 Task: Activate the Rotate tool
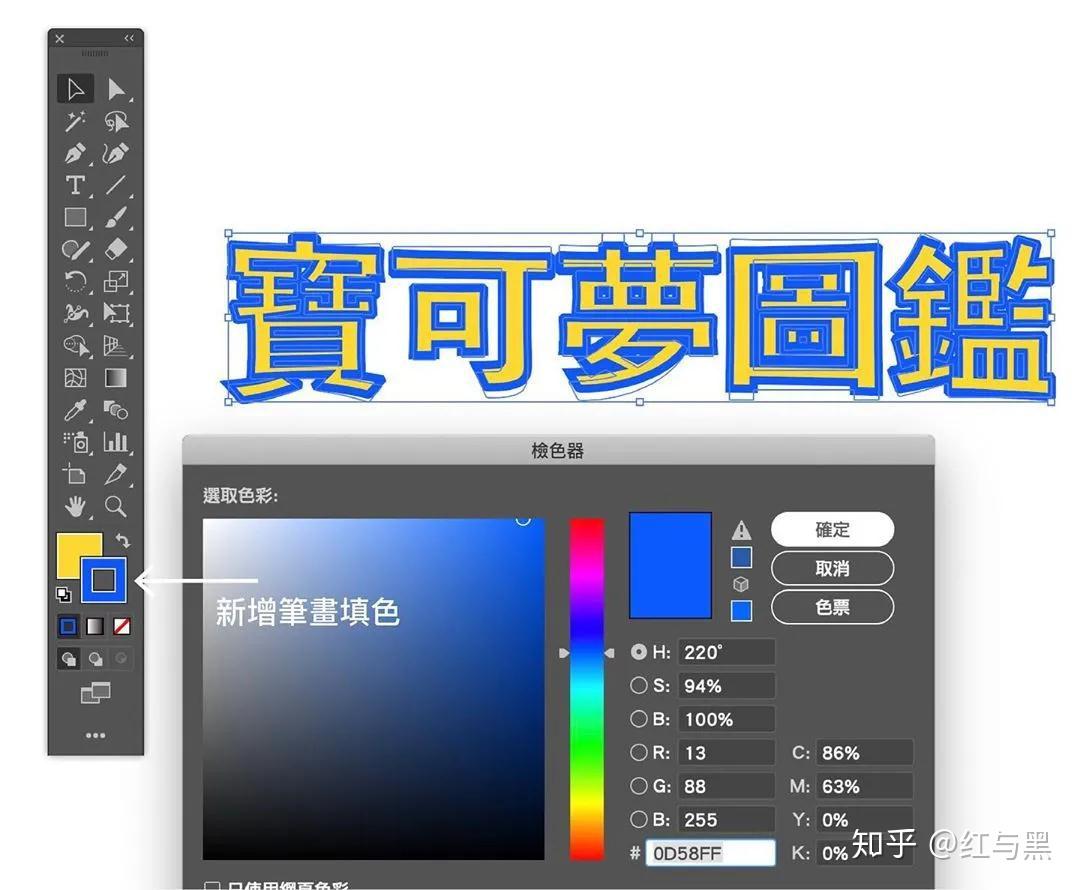pyautogui.click(x=75, y=281)
